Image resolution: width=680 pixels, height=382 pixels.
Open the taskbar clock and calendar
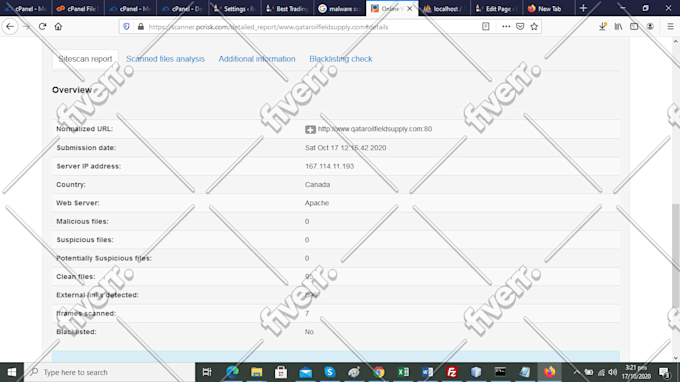click(636, 372)
